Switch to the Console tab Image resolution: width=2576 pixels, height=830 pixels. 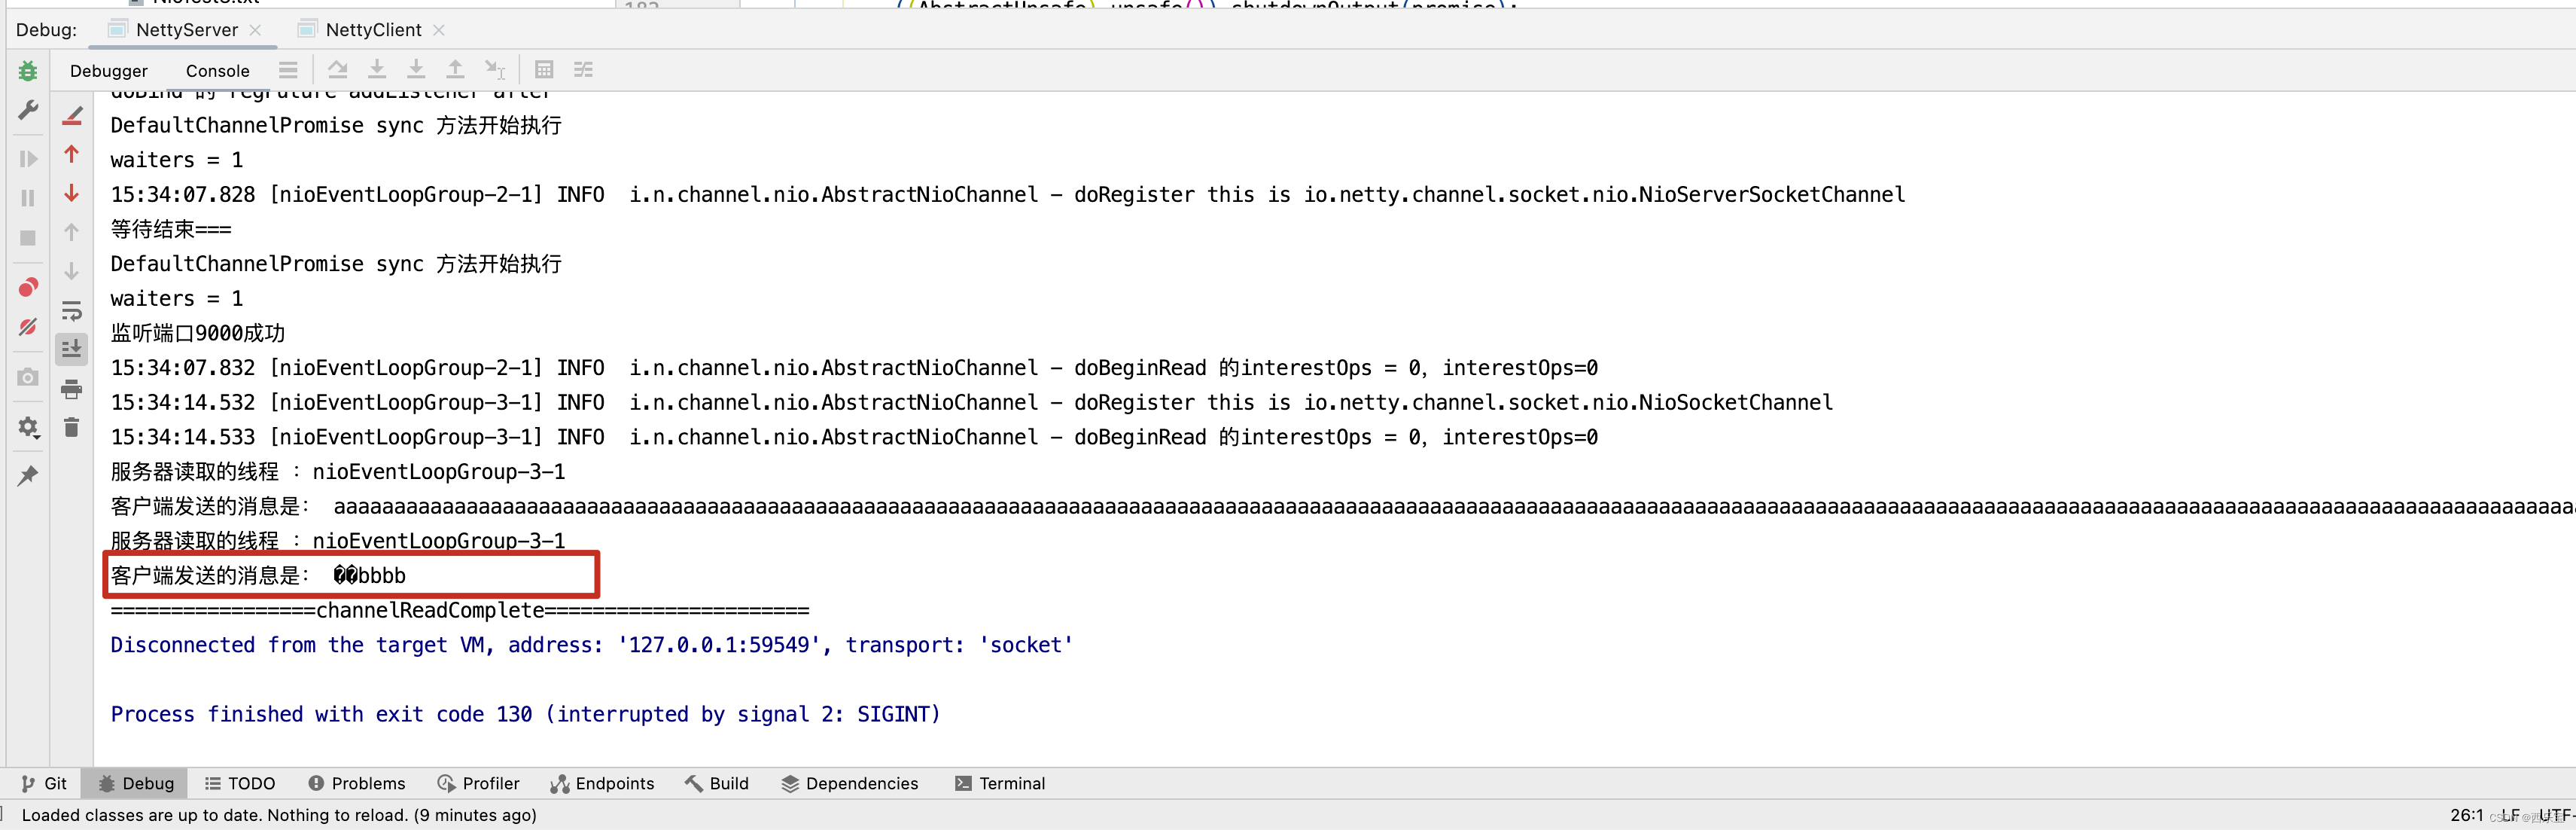click(x=218, y=71)
